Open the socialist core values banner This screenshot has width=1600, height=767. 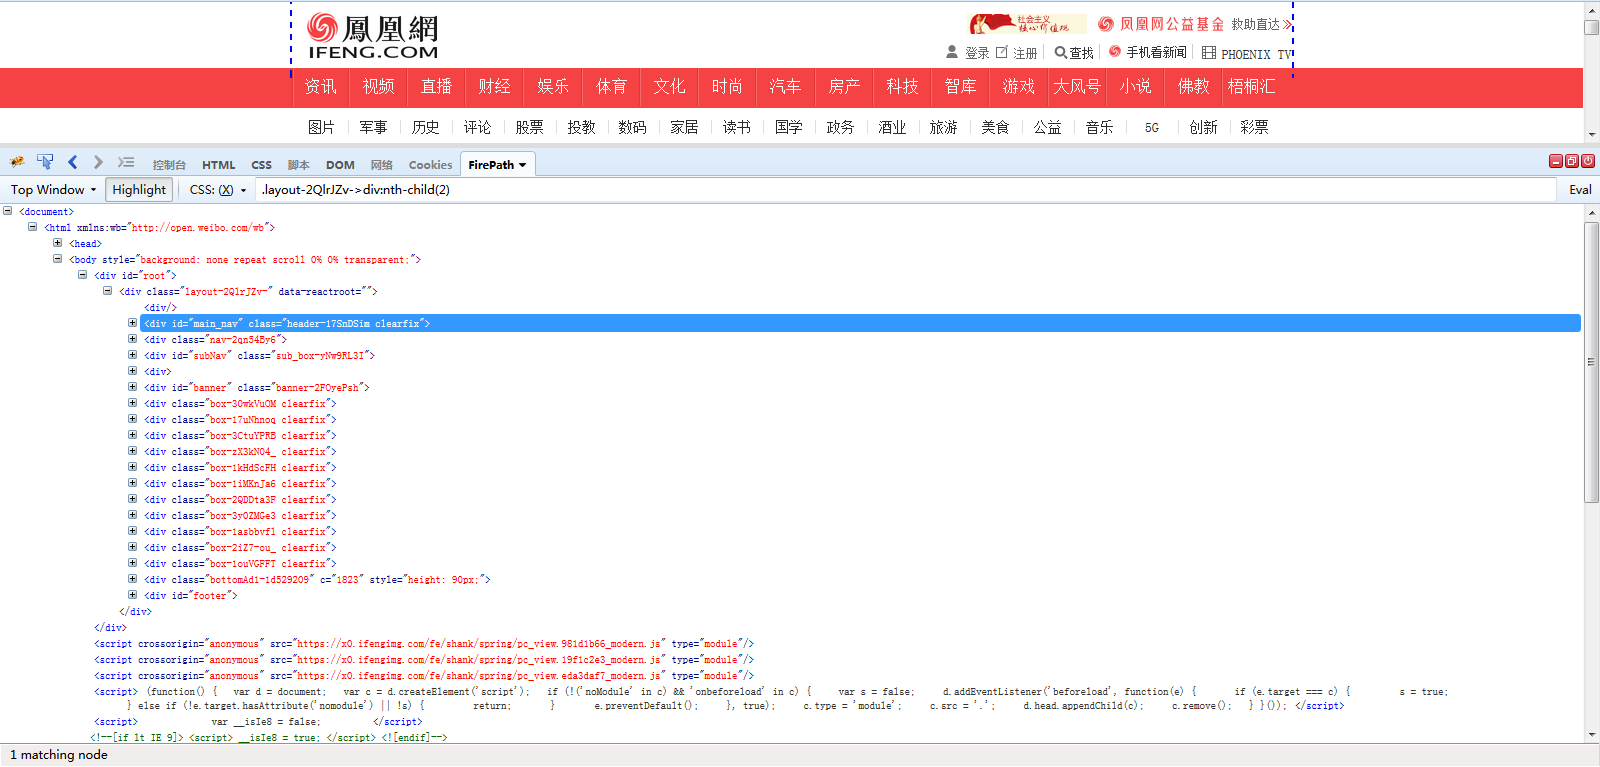click(x=1027, y=24)
